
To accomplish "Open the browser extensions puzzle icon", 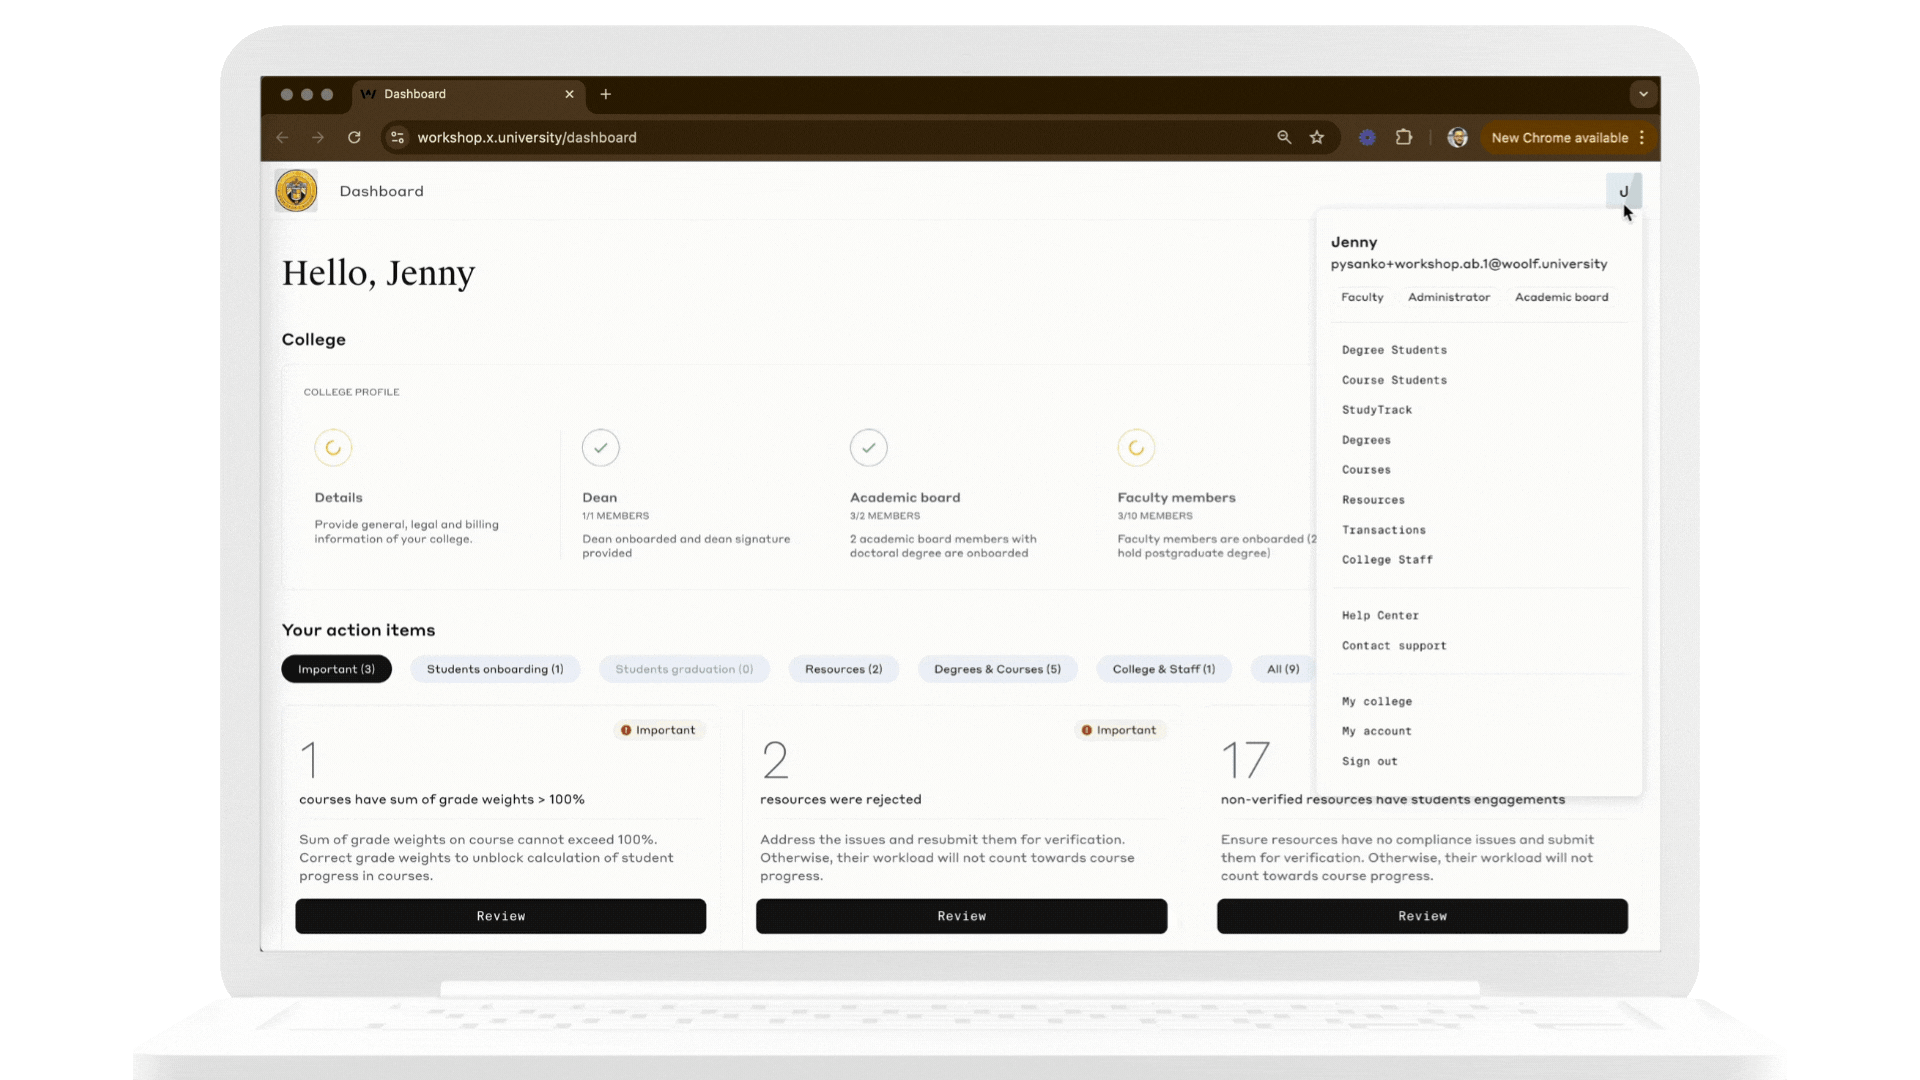I will click(x=1404, y=138).
